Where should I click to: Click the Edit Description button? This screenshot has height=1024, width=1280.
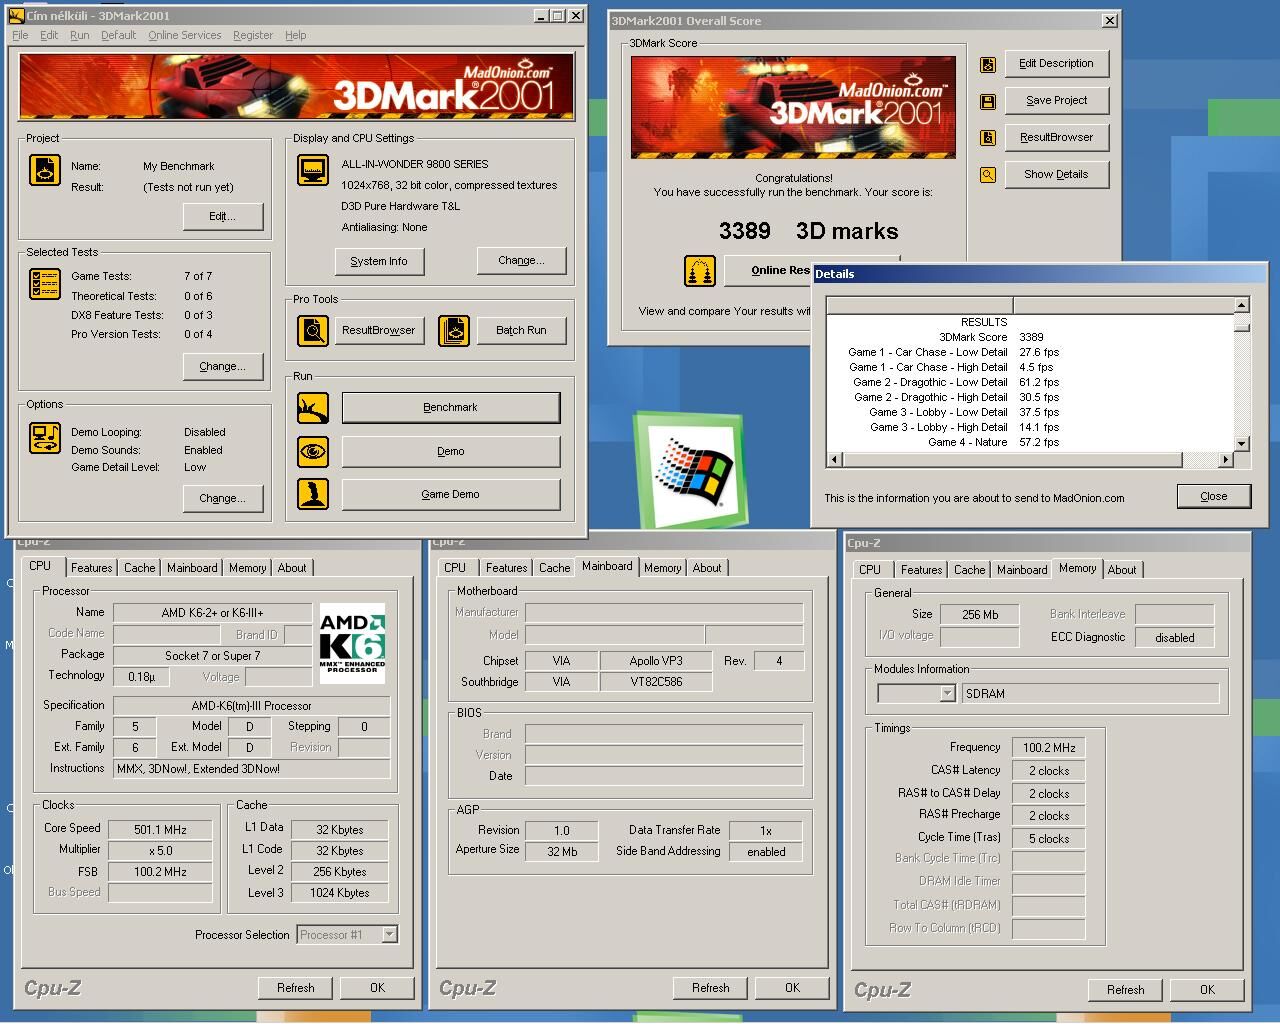pyautogui.click(x=1057, y=63)
